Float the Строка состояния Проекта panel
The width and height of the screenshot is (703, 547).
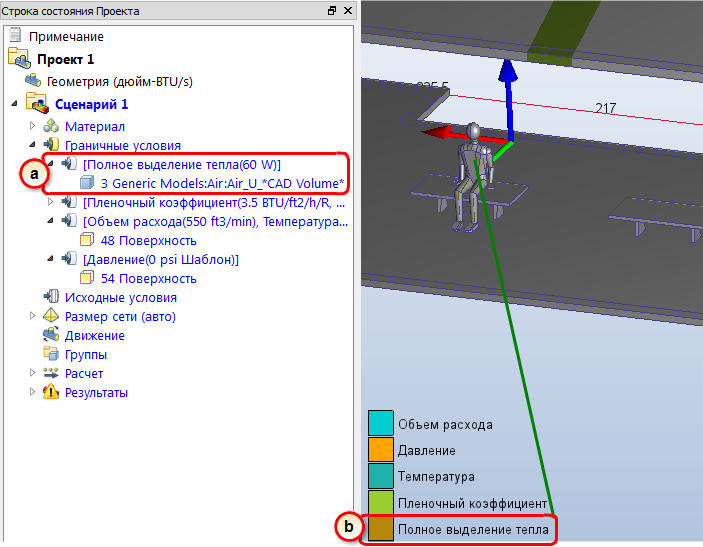(x=332, y=10)
